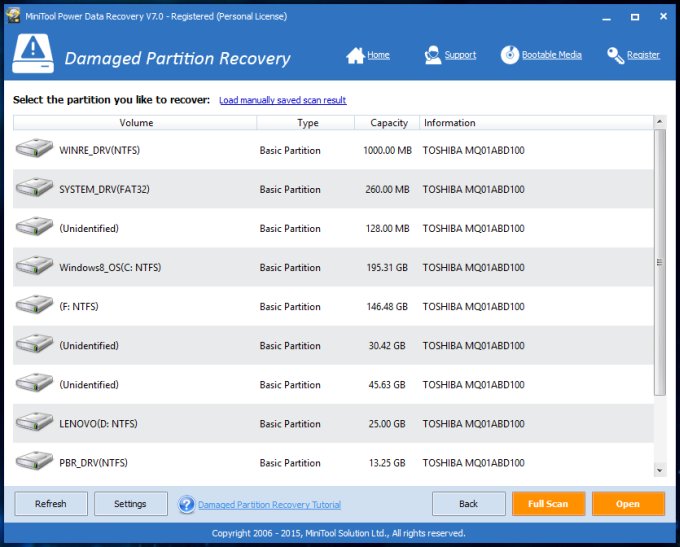Select WINRE_DRV(NTFS) volume name
Image resolution: width=680 pixels, height=547 pixels.
tap(100, 151)
